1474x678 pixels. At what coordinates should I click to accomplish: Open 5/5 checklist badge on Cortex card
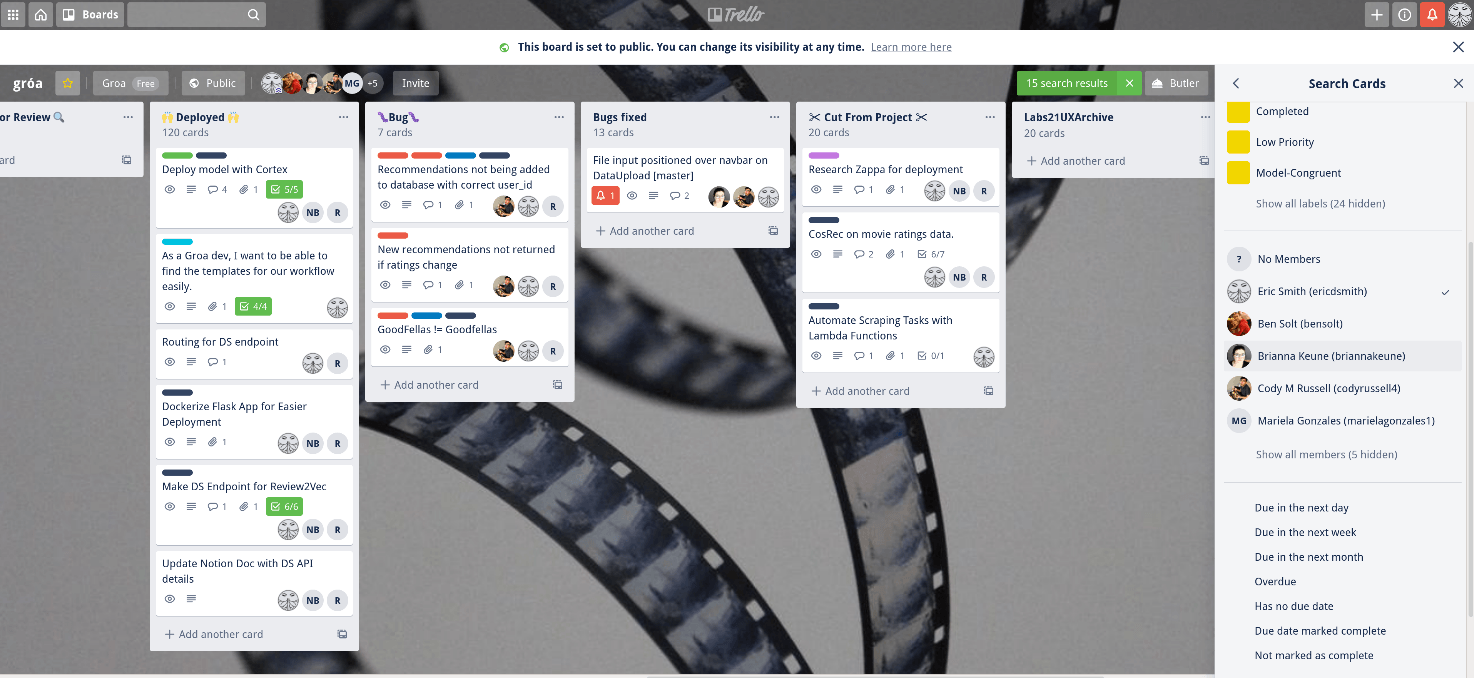click(x=284, y=189)
